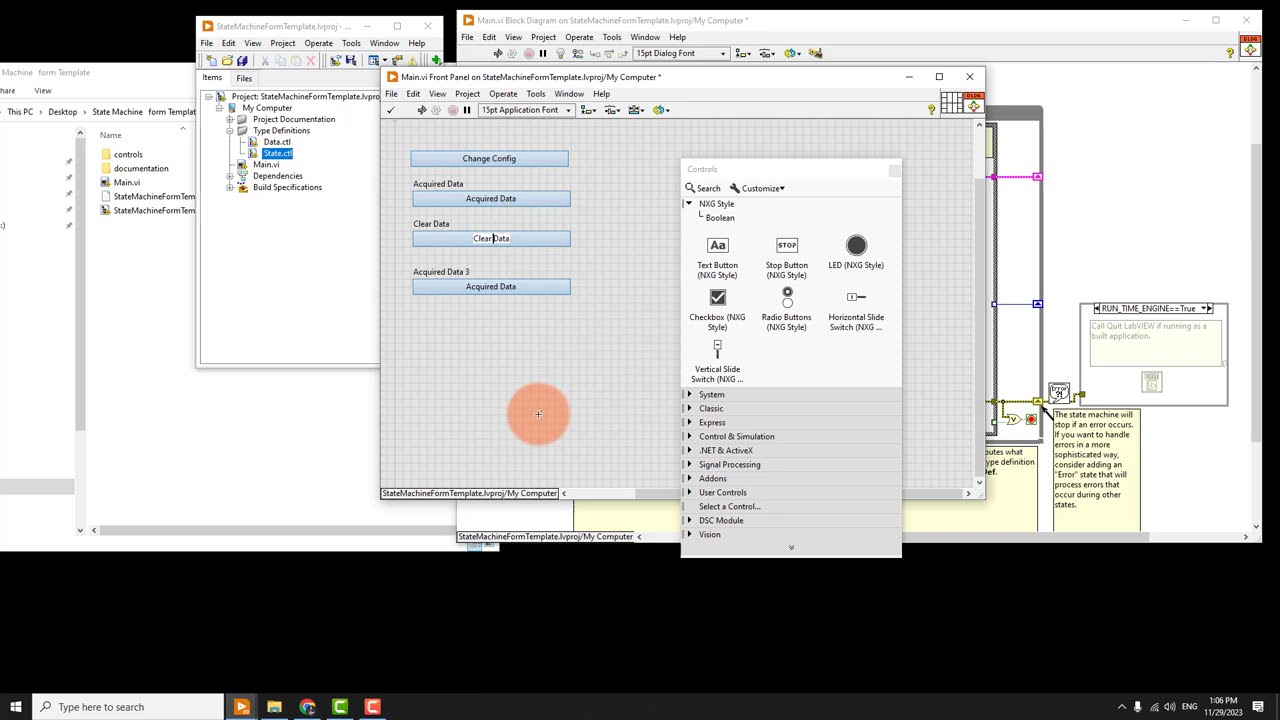This screenshot has width=1280, height=720.
Task: Open the Operate menu in Front Panel window
Action: [x=503, y=94]
